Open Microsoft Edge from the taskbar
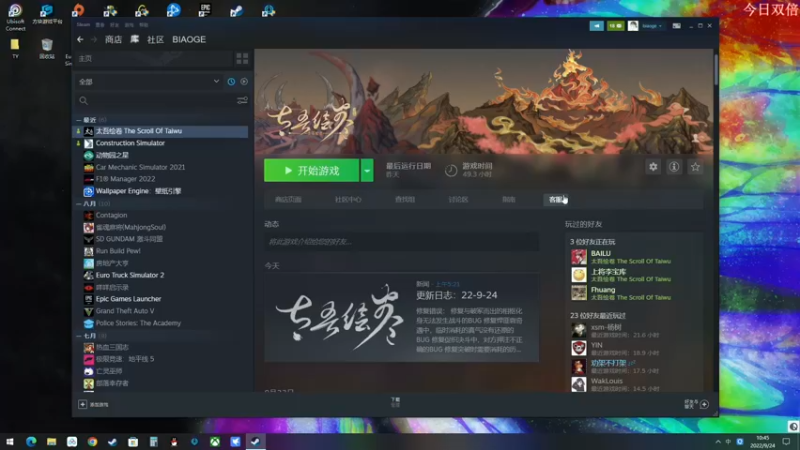 pos(31,442)
